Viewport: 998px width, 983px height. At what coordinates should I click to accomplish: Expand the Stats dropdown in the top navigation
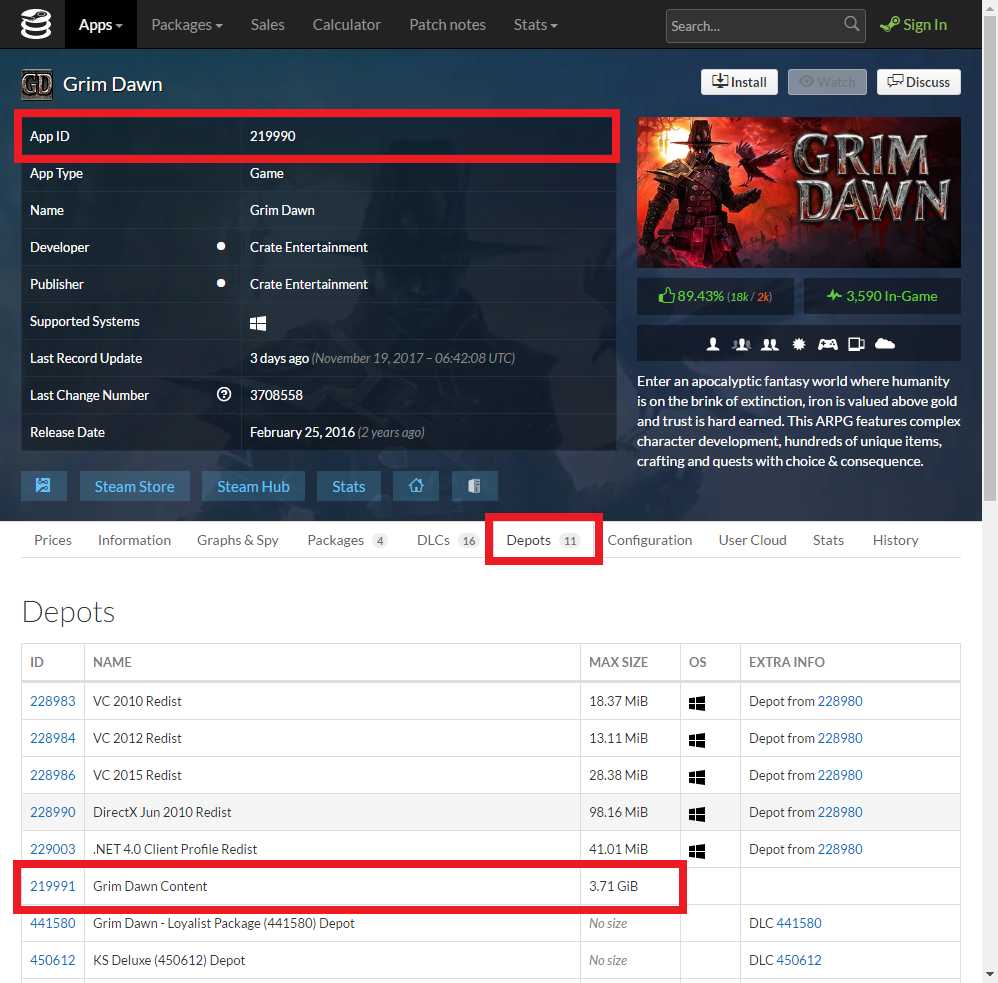536,24
